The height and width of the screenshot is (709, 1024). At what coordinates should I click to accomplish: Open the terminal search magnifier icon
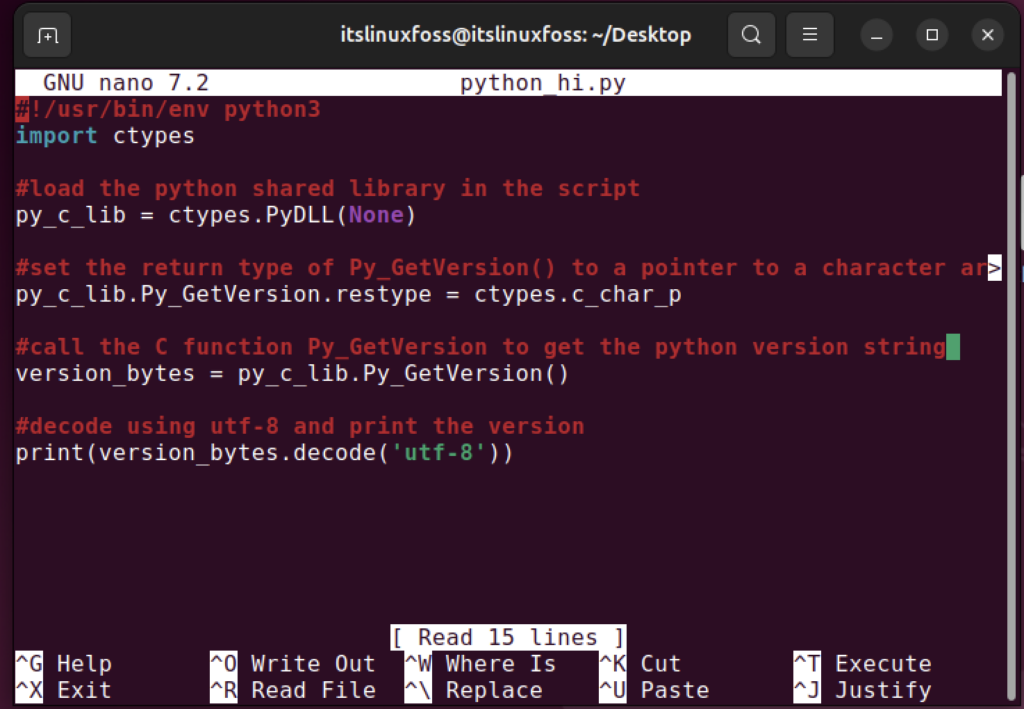[751, 35]
